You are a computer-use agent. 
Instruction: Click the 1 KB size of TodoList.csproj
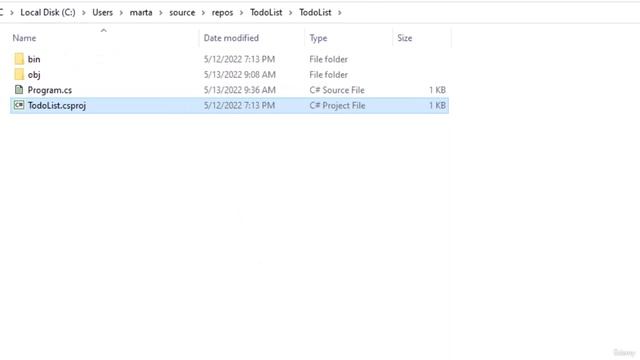point(437,106)
